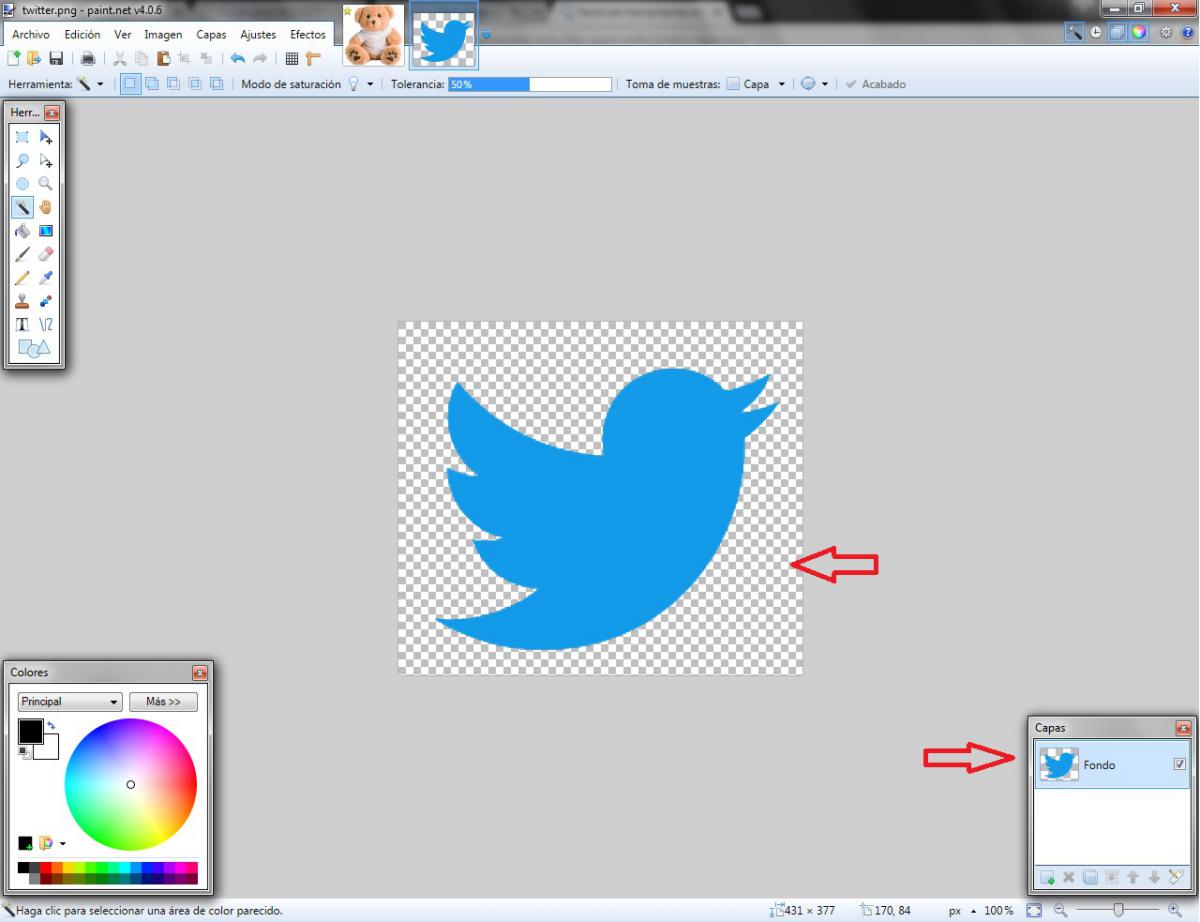Select the Paintbrush tool
The image size is (1200, 922).
coord(22,254)
